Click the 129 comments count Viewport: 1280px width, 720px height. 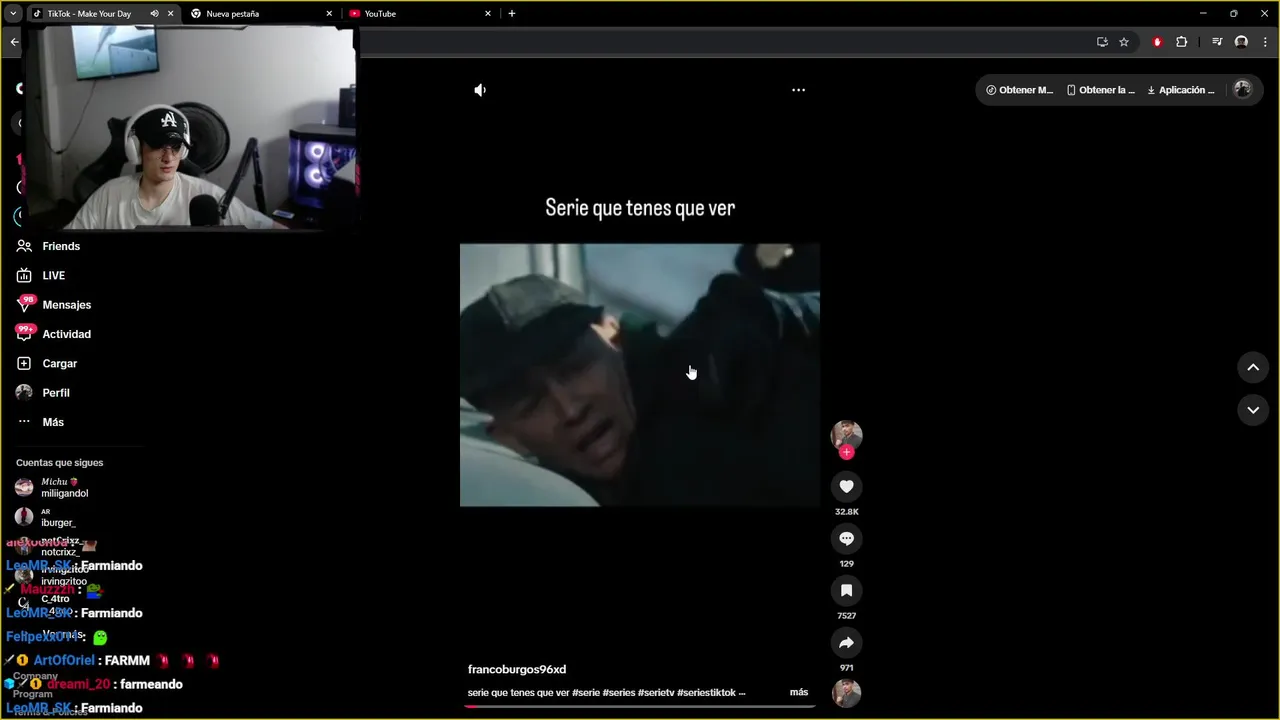tap(846, 564)
